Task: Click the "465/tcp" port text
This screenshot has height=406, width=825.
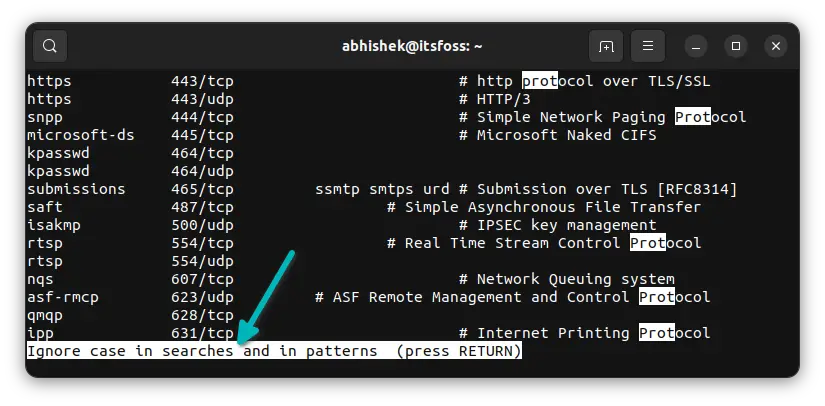Action: tap(202, 189)
